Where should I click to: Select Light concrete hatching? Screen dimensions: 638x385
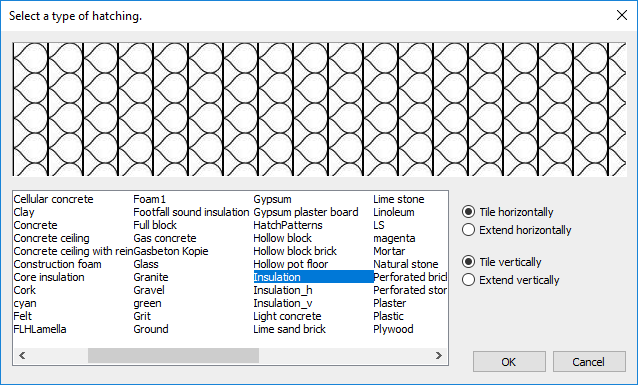(x=287, y=317)
